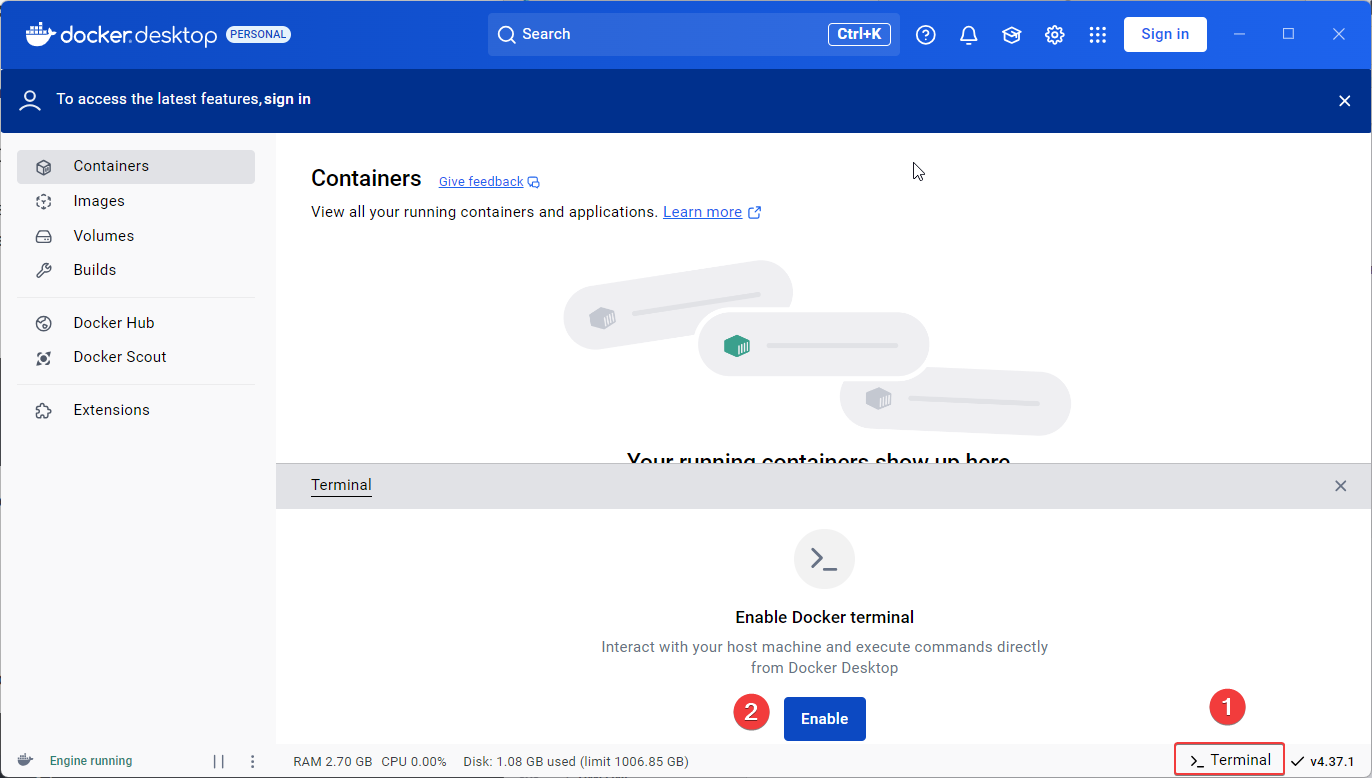Image resolution: width=1372 pixels, height=778 pixels.
Task: Click the PERSONAL plan badge
Action: [259, 34]
